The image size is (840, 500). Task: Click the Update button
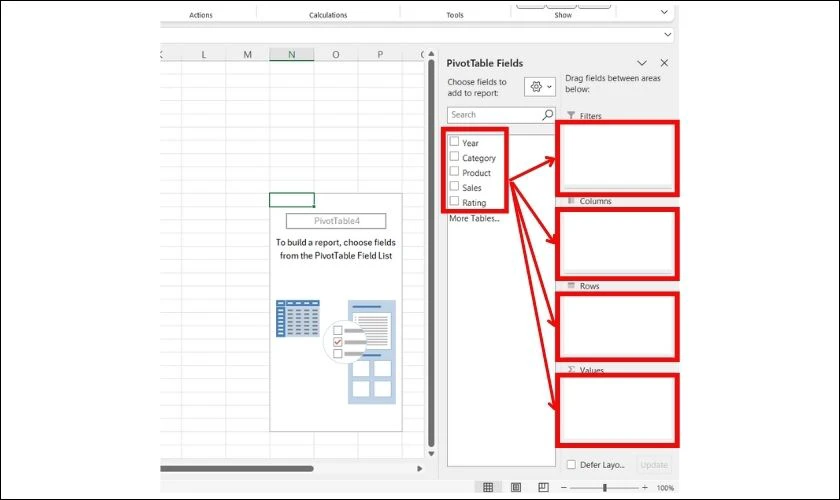[x=654, y=465]
